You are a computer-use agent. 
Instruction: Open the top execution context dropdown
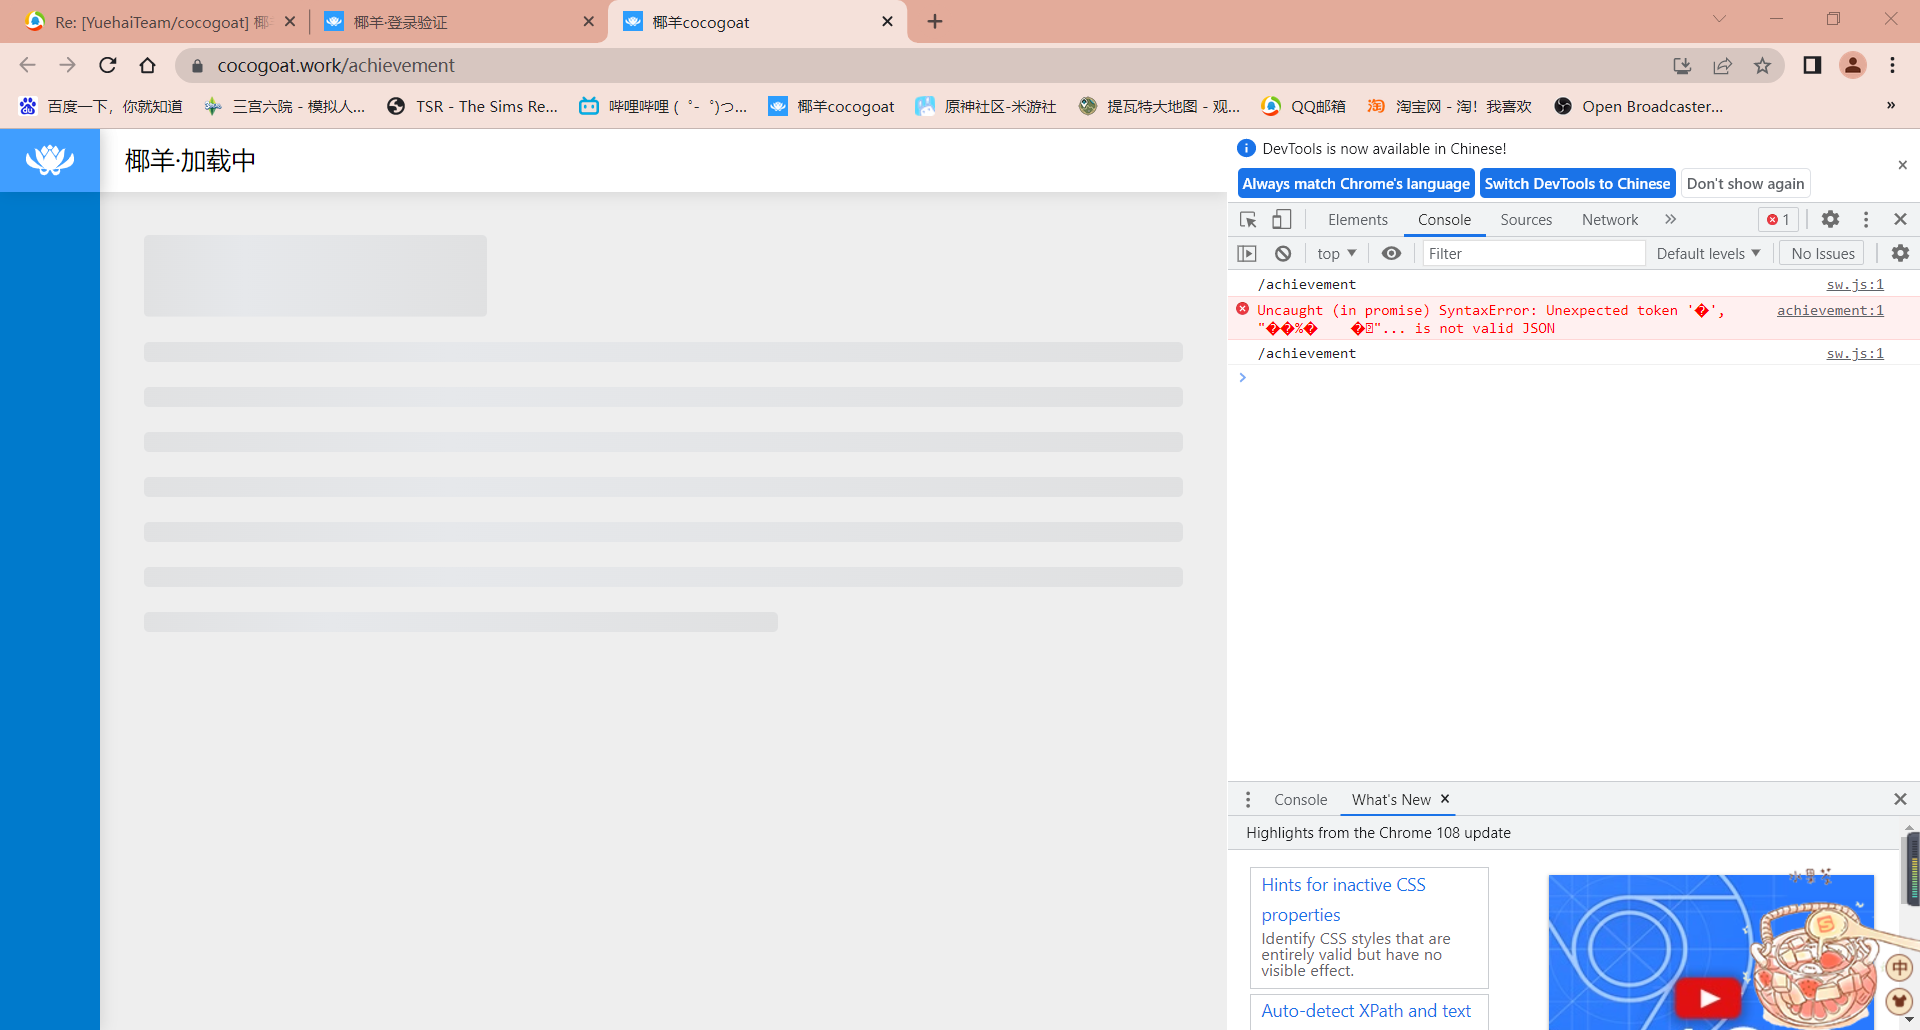[x=1335, y=253]
